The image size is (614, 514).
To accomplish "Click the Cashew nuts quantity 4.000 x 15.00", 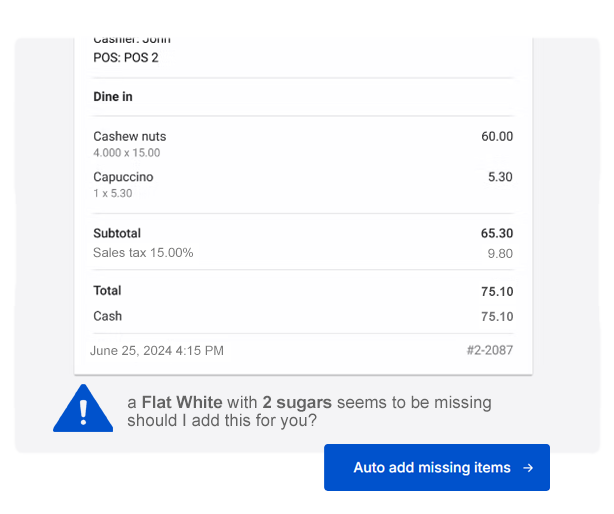I will [x=127, y=153].
